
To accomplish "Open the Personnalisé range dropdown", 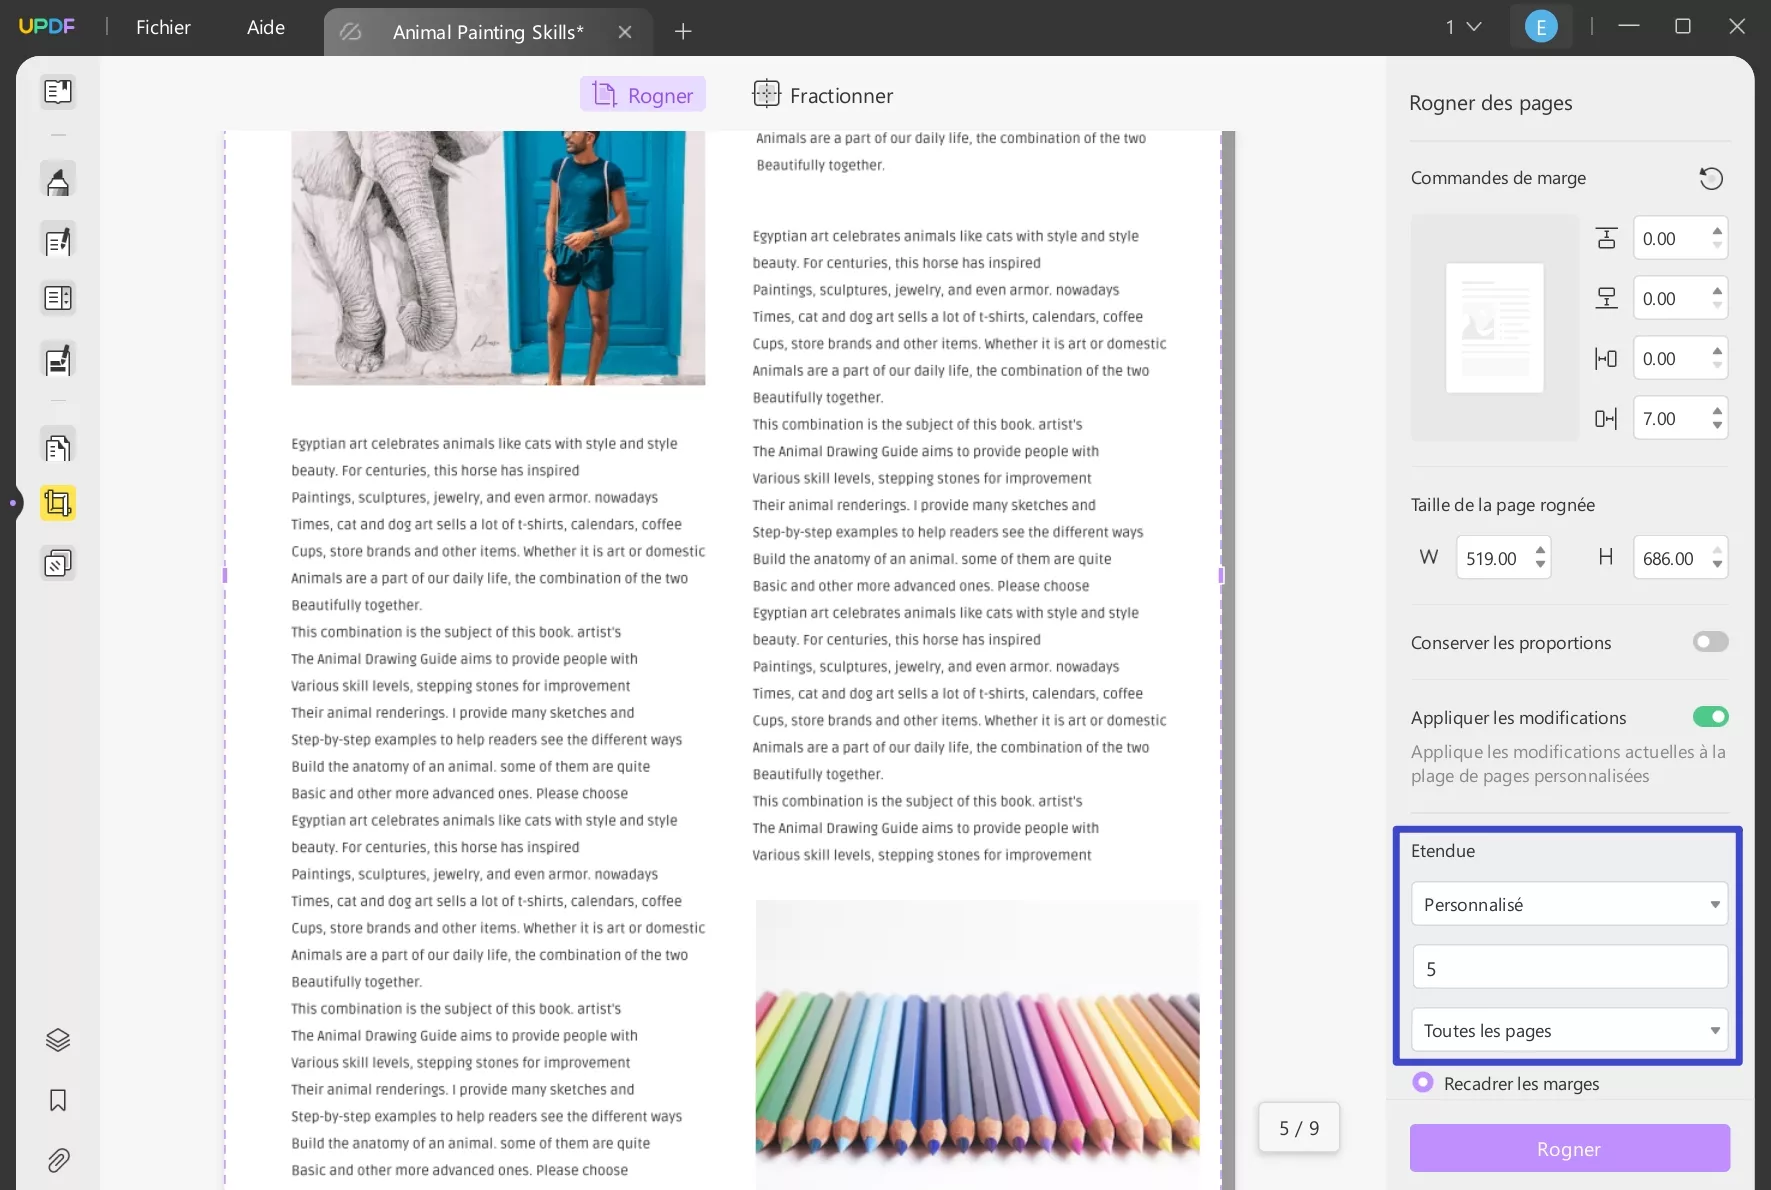I will point(1567,903).
